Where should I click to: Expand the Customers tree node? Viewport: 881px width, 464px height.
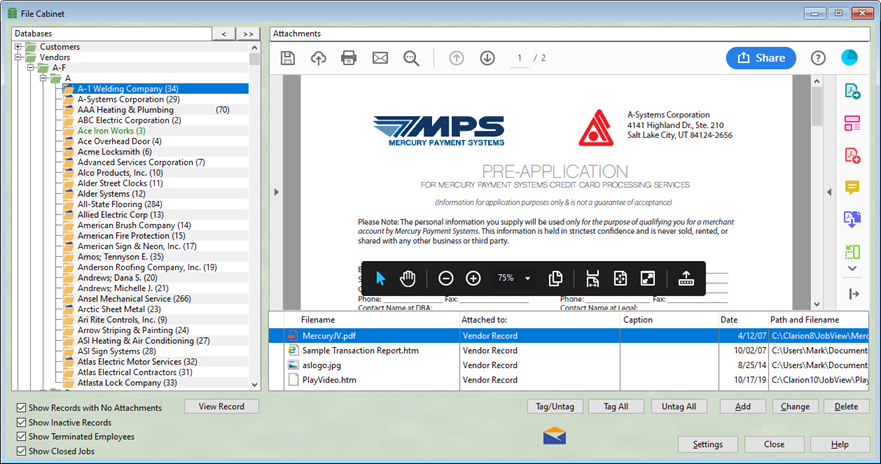coord(19,47)
